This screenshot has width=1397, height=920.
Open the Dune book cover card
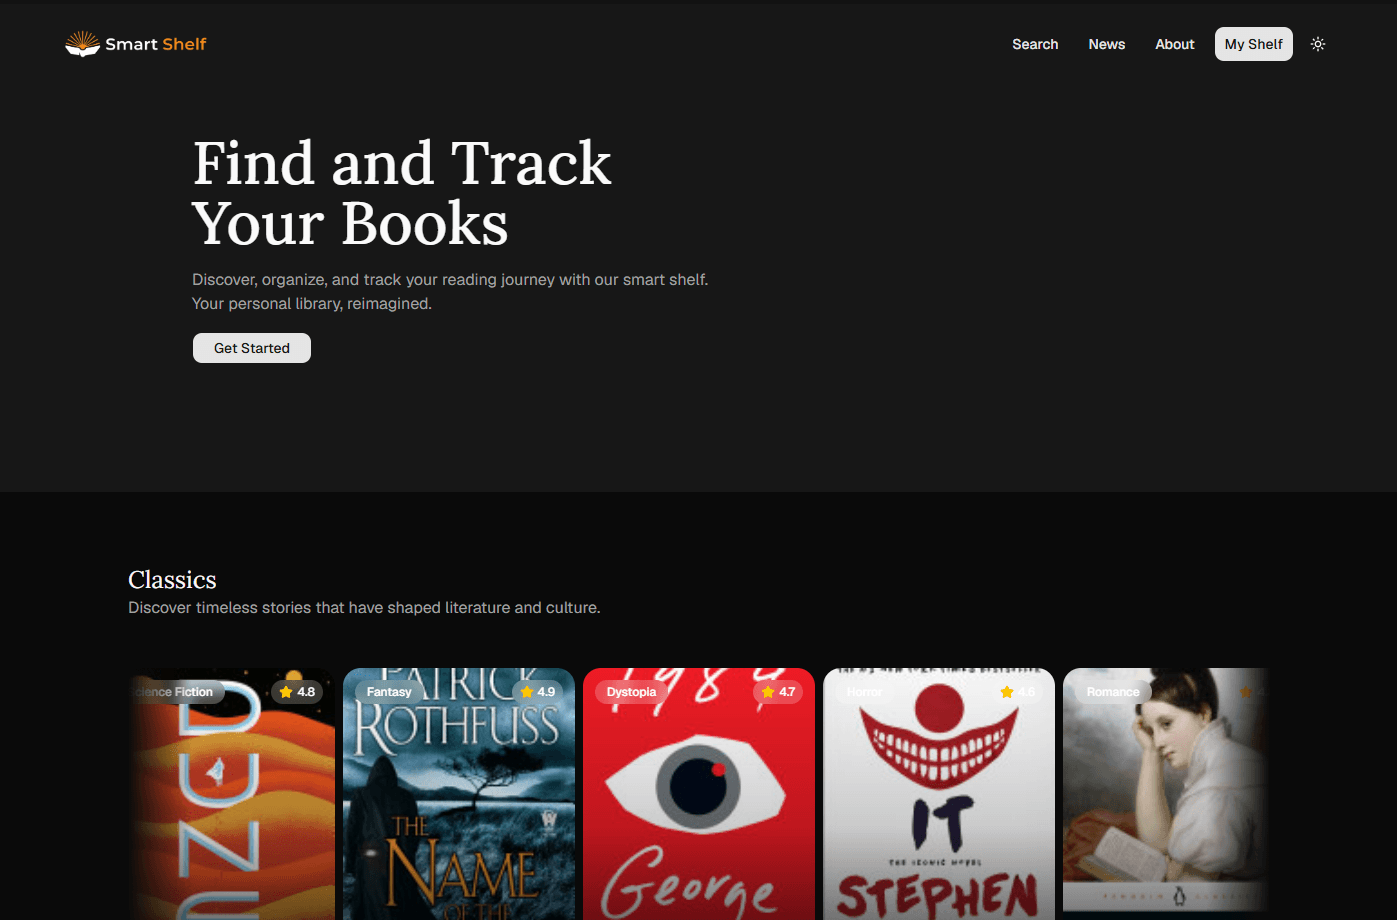(x=231, y=794)
